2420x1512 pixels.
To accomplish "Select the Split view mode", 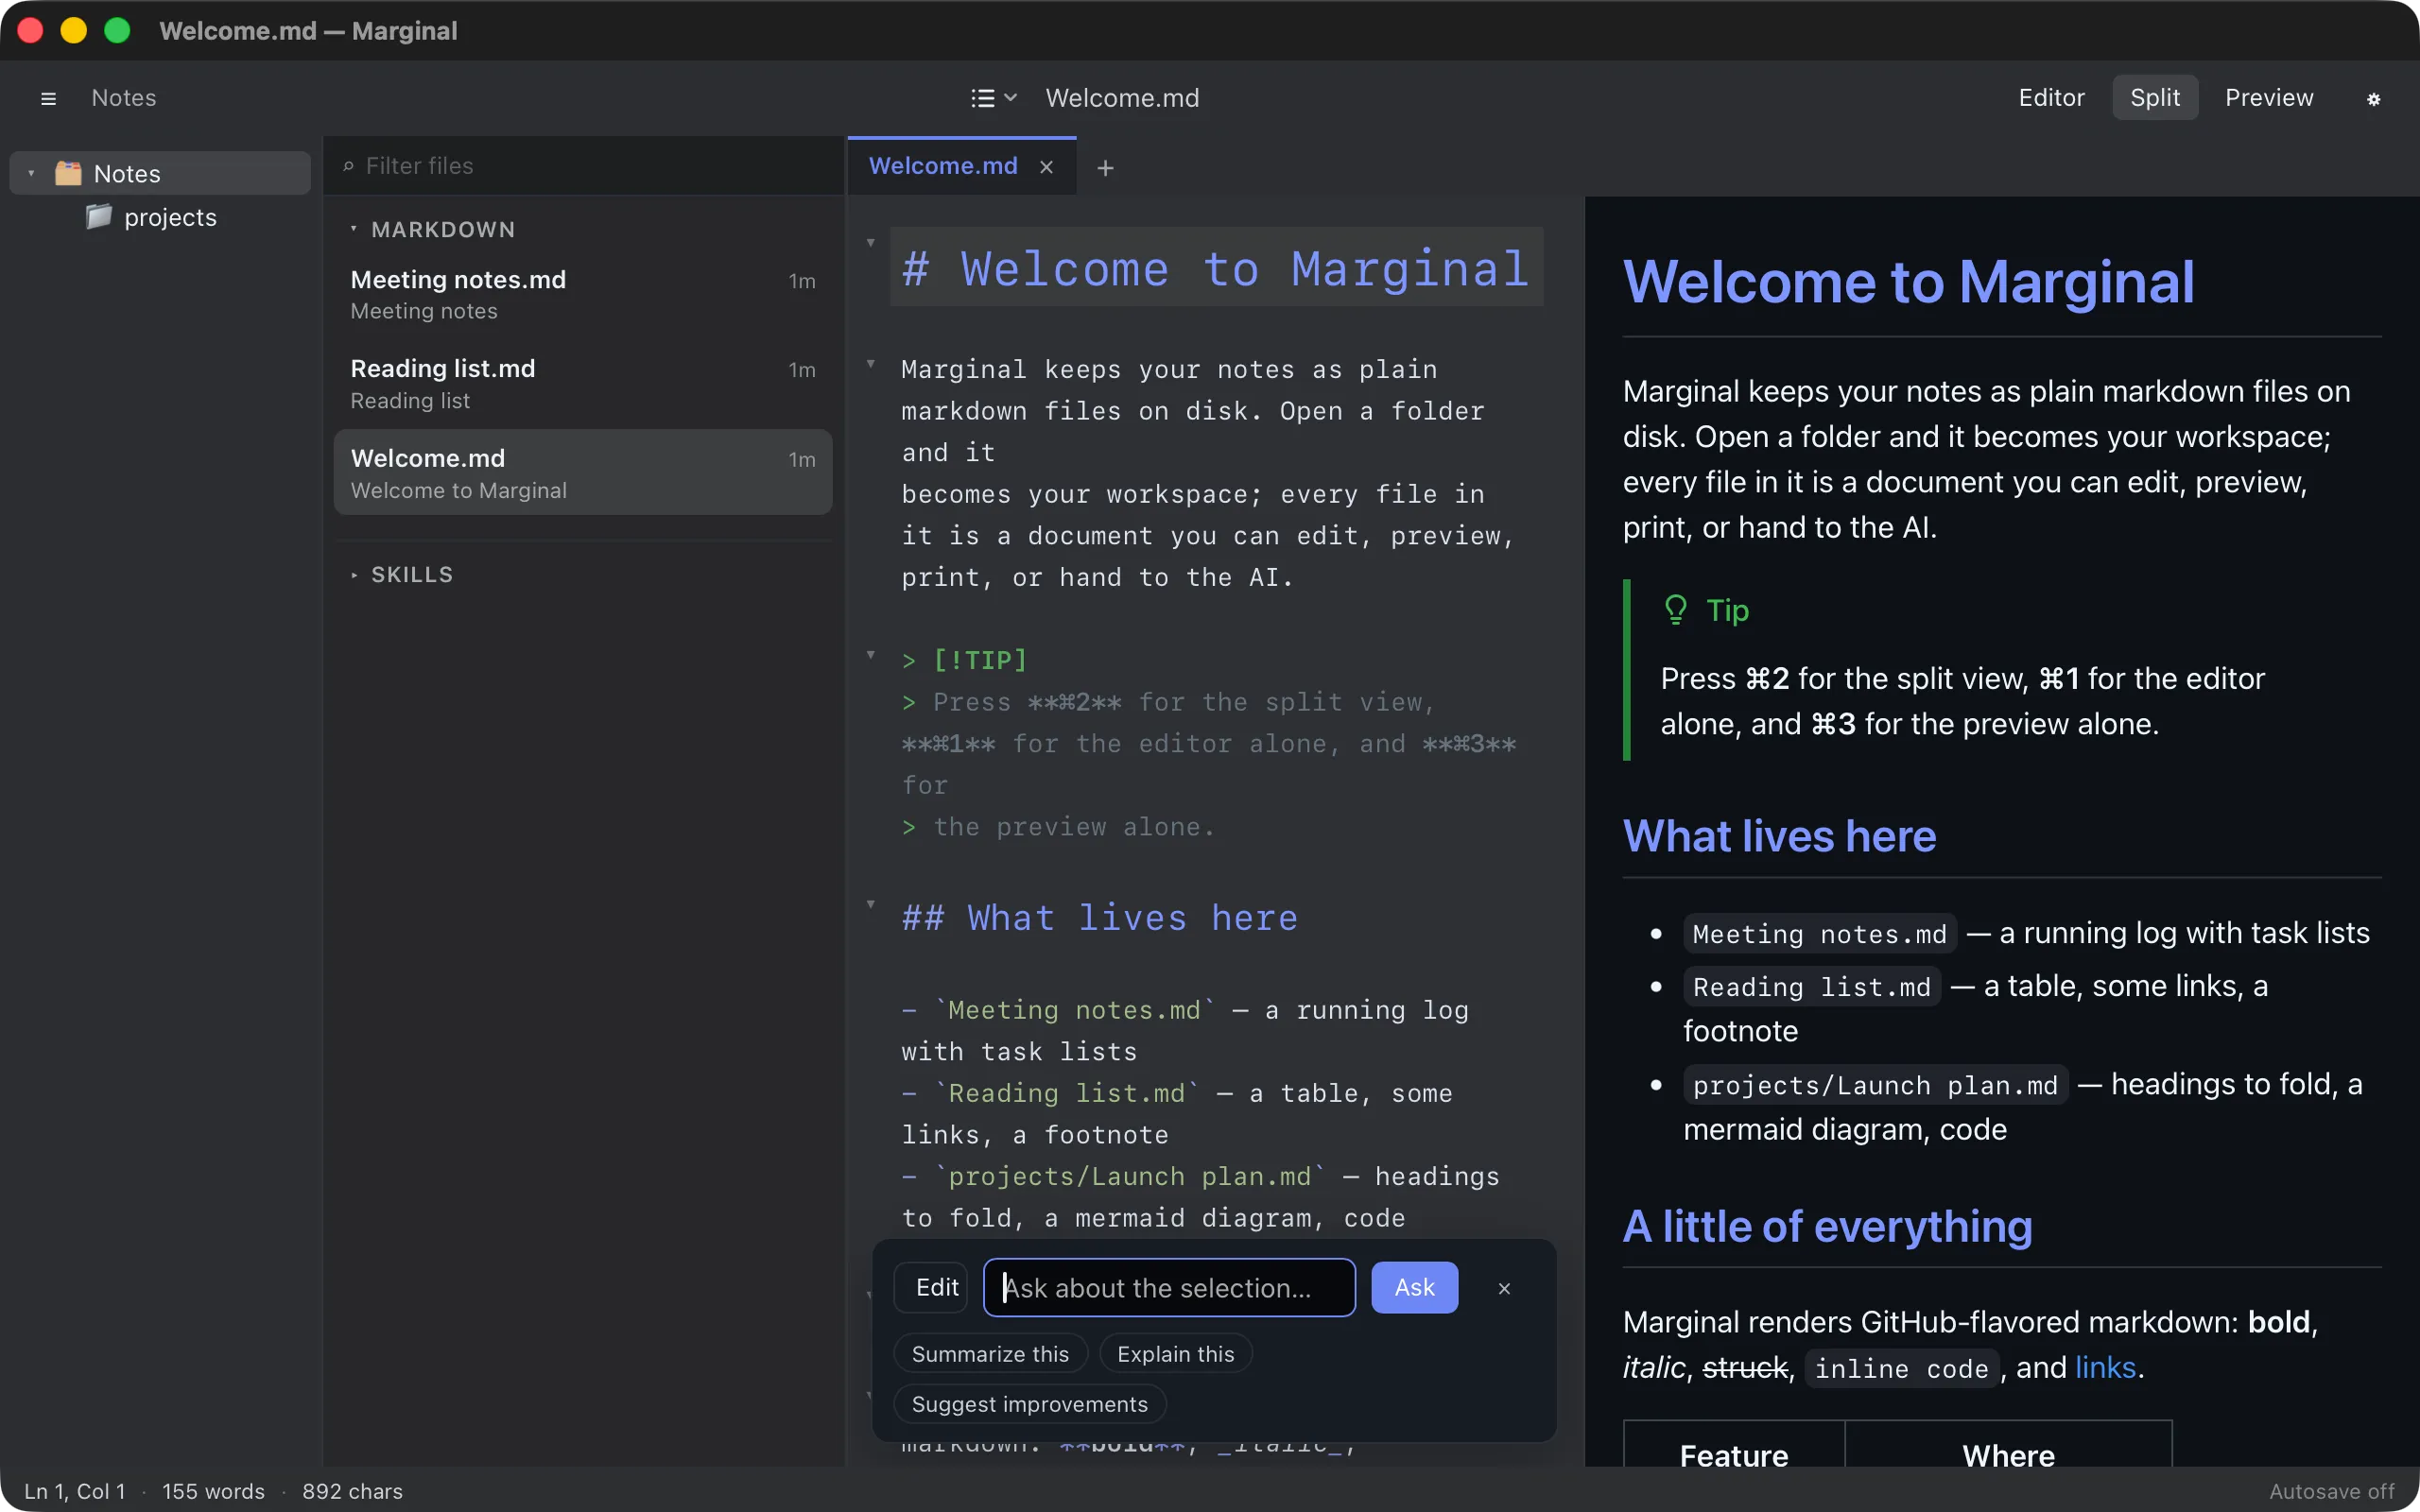I will click(2155, 97).
